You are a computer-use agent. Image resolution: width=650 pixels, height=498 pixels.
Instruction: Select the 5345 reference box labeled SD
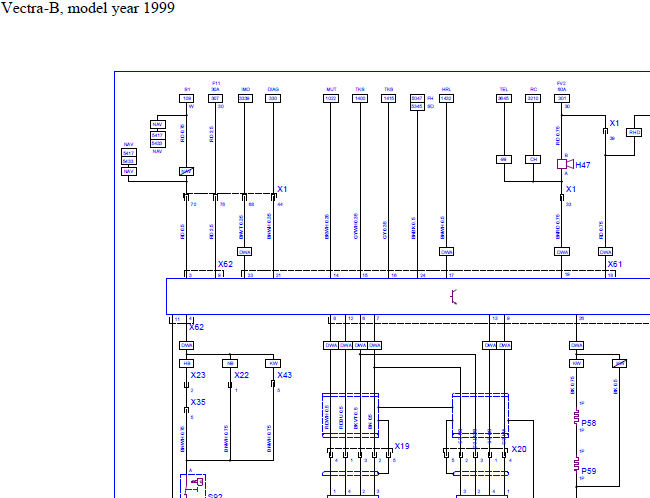[x=417, y=107]
